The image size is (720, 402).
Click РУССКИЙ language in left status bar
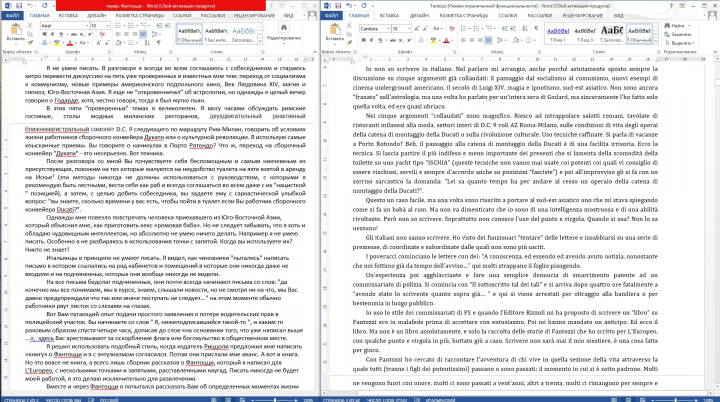(109, 400)
